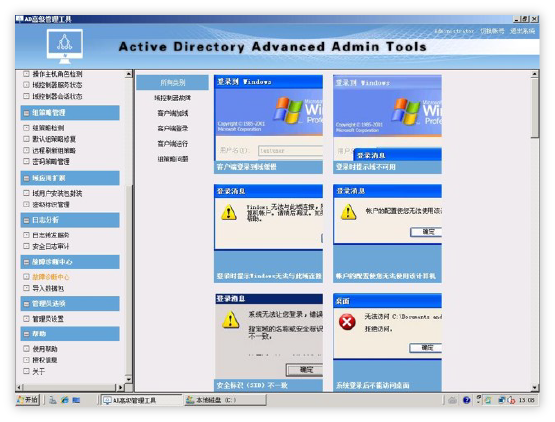Click the red shield tray icon
Screen dimensions: 555x422
(511, 400)
